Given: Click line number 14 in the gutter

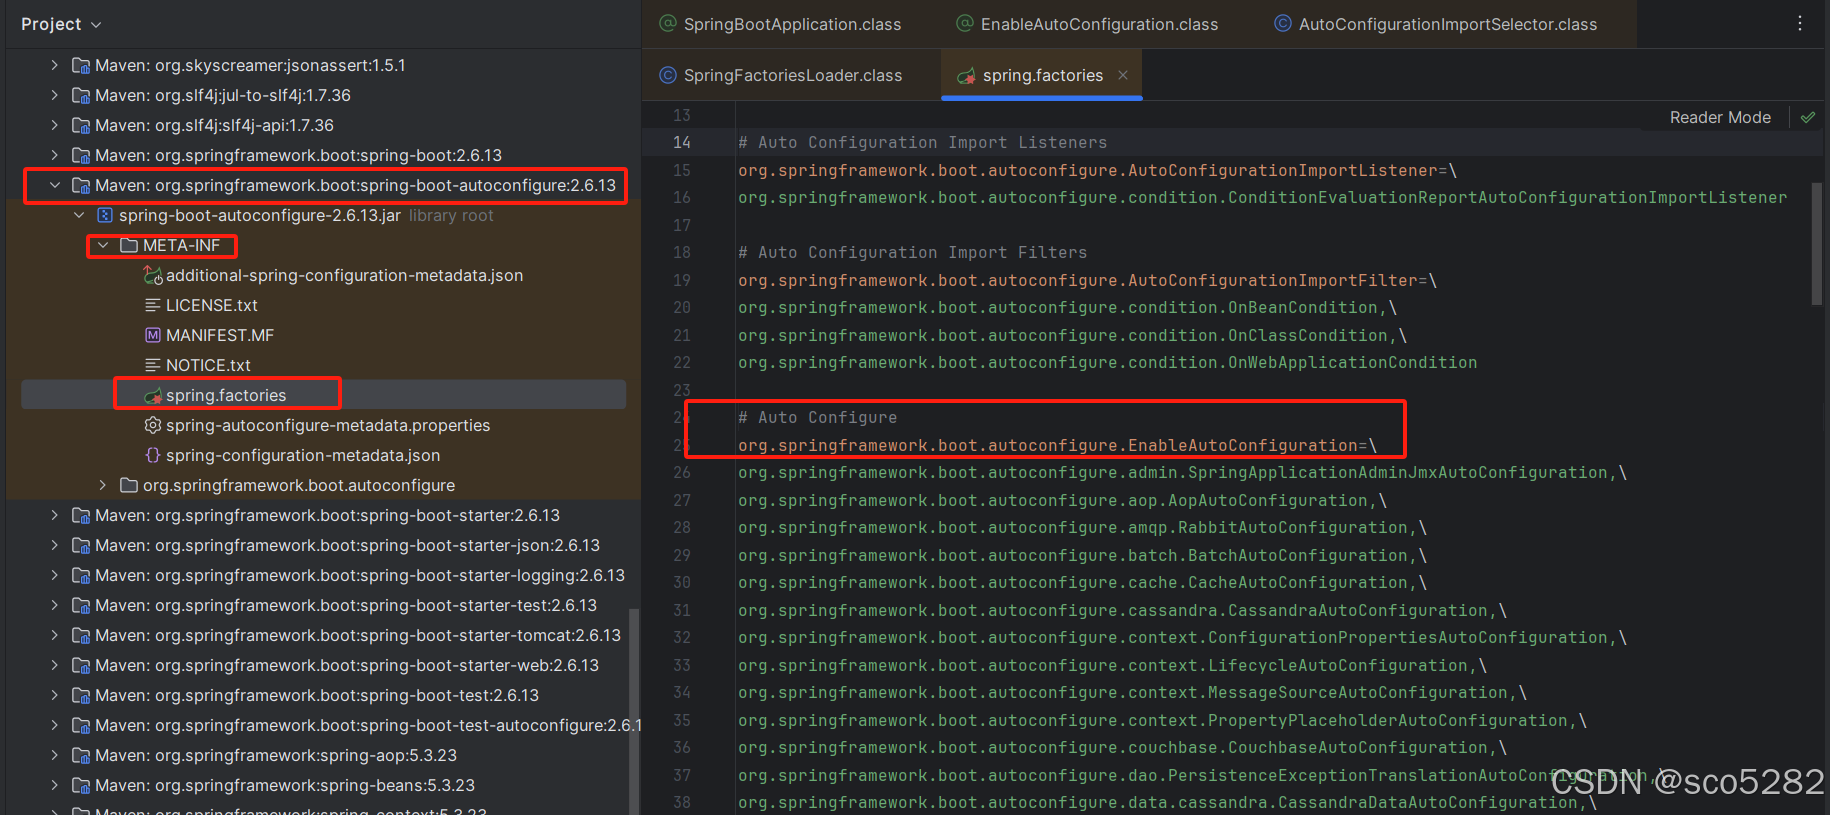Looking at the screenshot, I should (681, 142).
